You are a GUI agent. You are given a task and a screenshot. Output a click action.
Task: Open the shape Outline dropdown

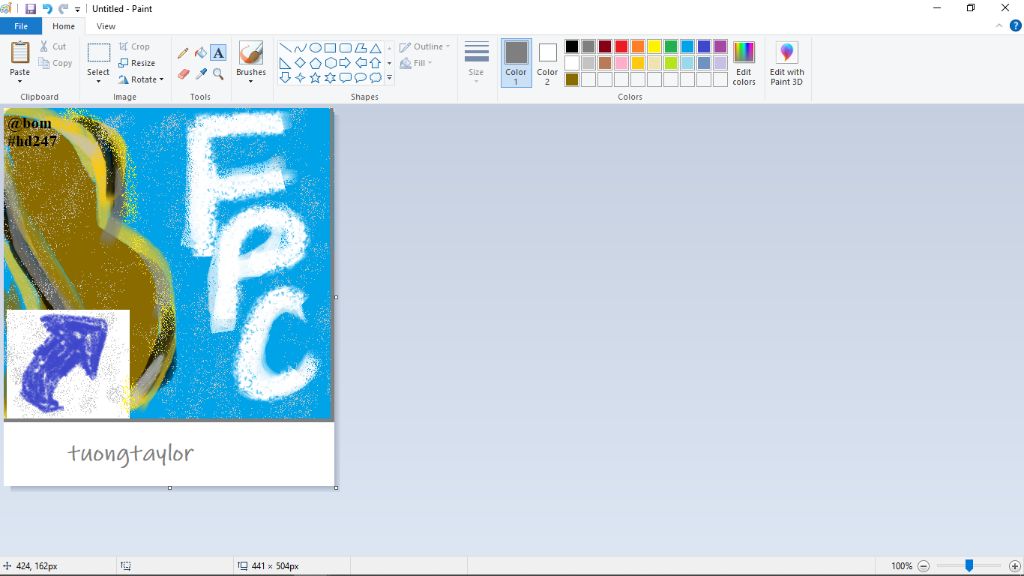point(424,46)
